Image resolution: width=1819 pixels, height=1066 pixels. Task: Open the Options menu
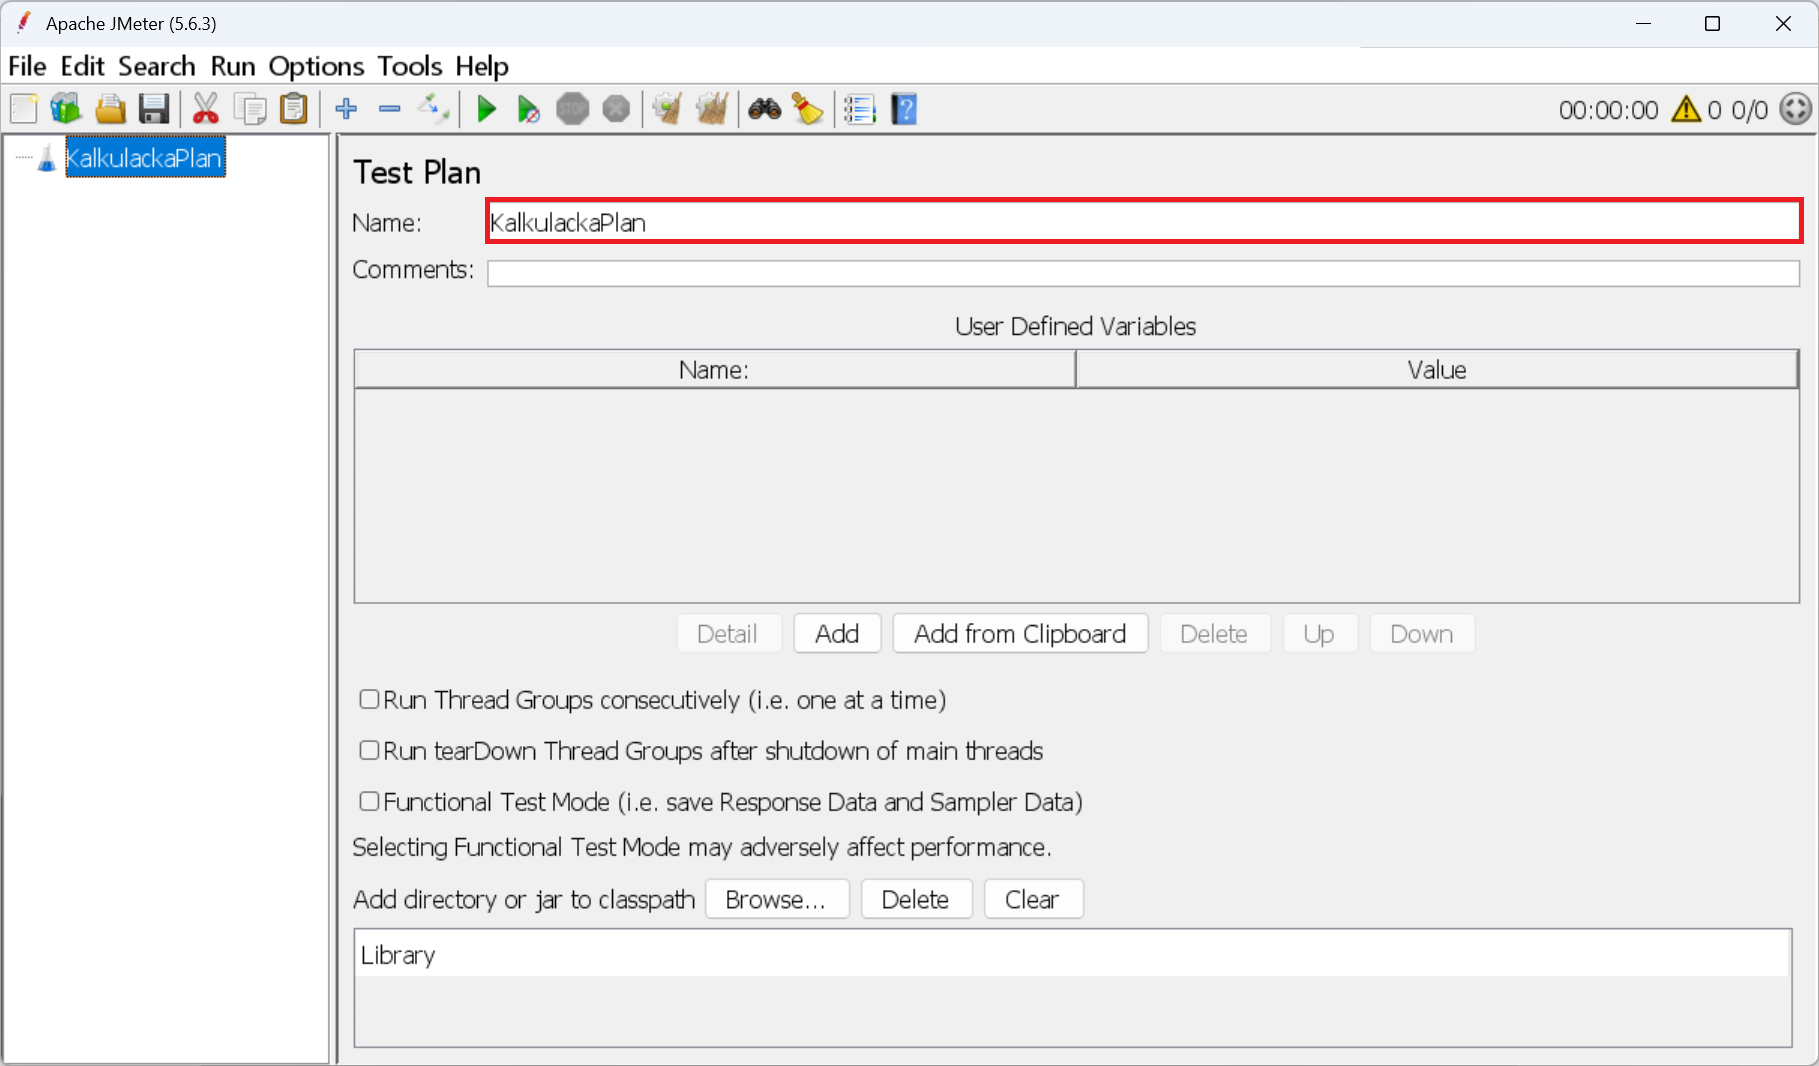point(316,66)
